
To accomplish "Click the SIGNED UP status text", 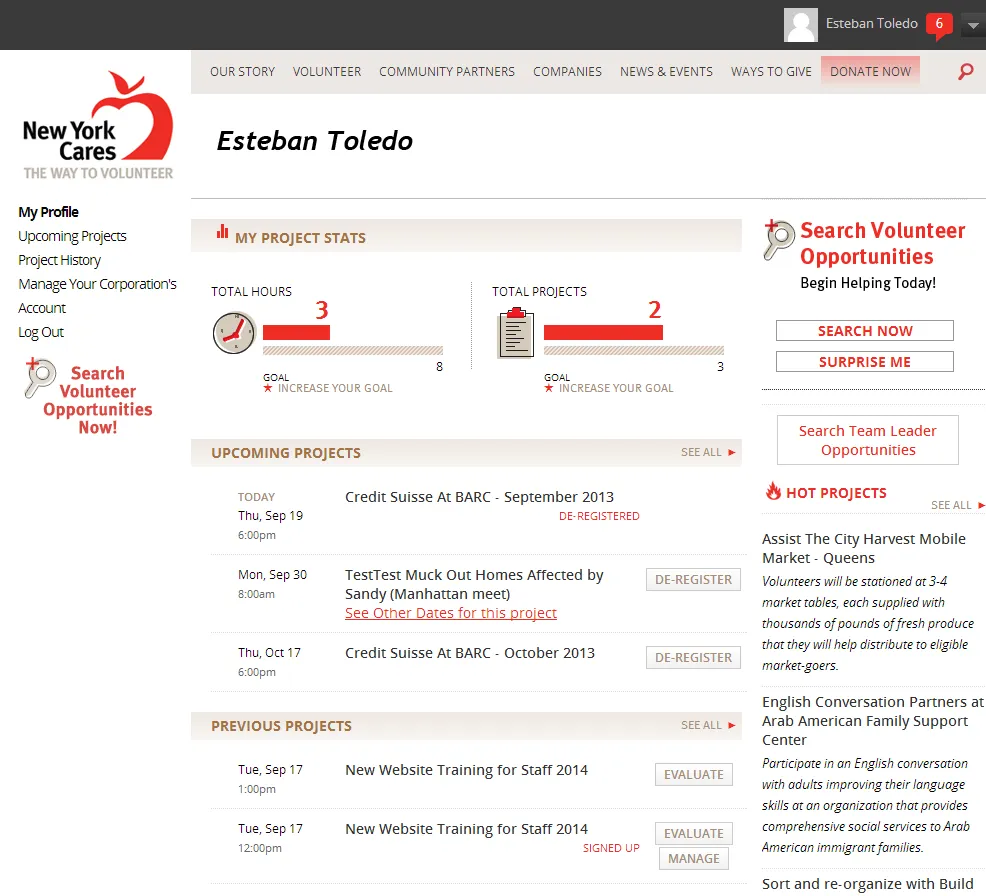I will (x=611, y=848).
